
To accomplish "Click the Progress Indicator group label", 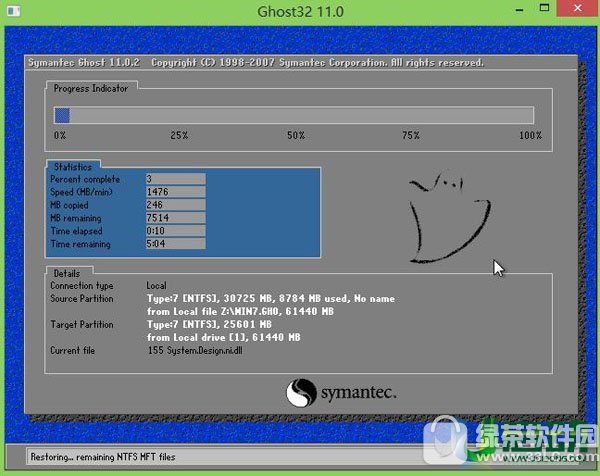I will (91, 88).
